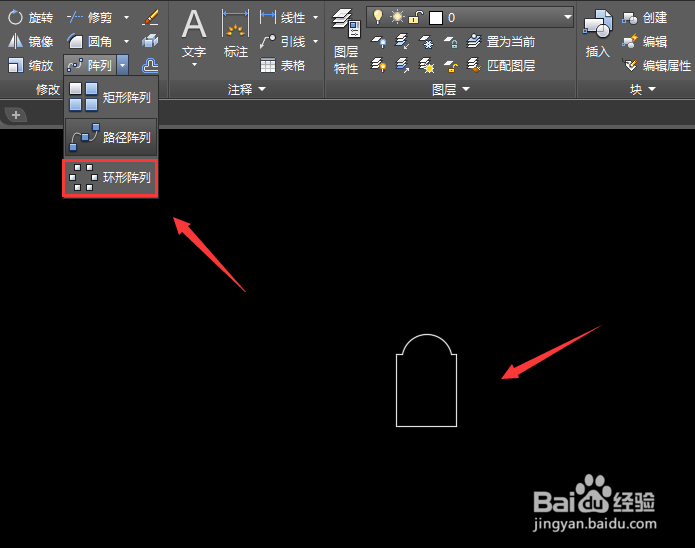
Task: Select the Mirror (镜像) tool
Action: pos(31,42)
